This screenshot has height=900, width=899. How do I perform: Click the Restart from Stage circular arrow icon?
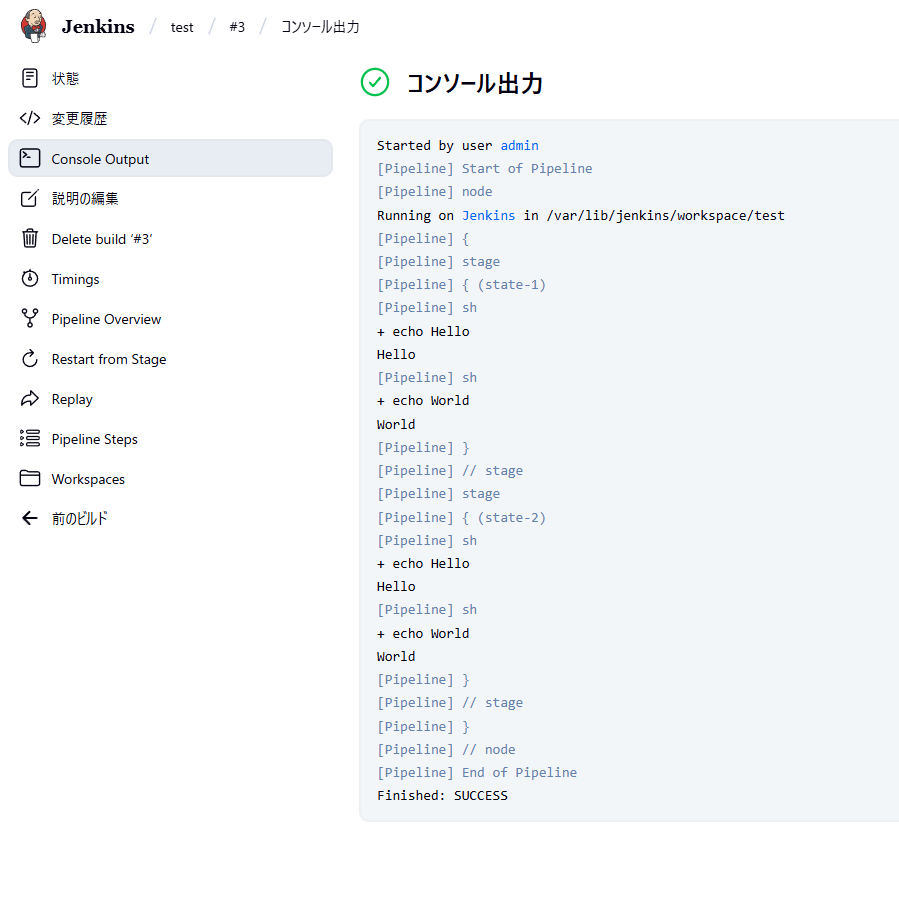(x=30, y=359)
